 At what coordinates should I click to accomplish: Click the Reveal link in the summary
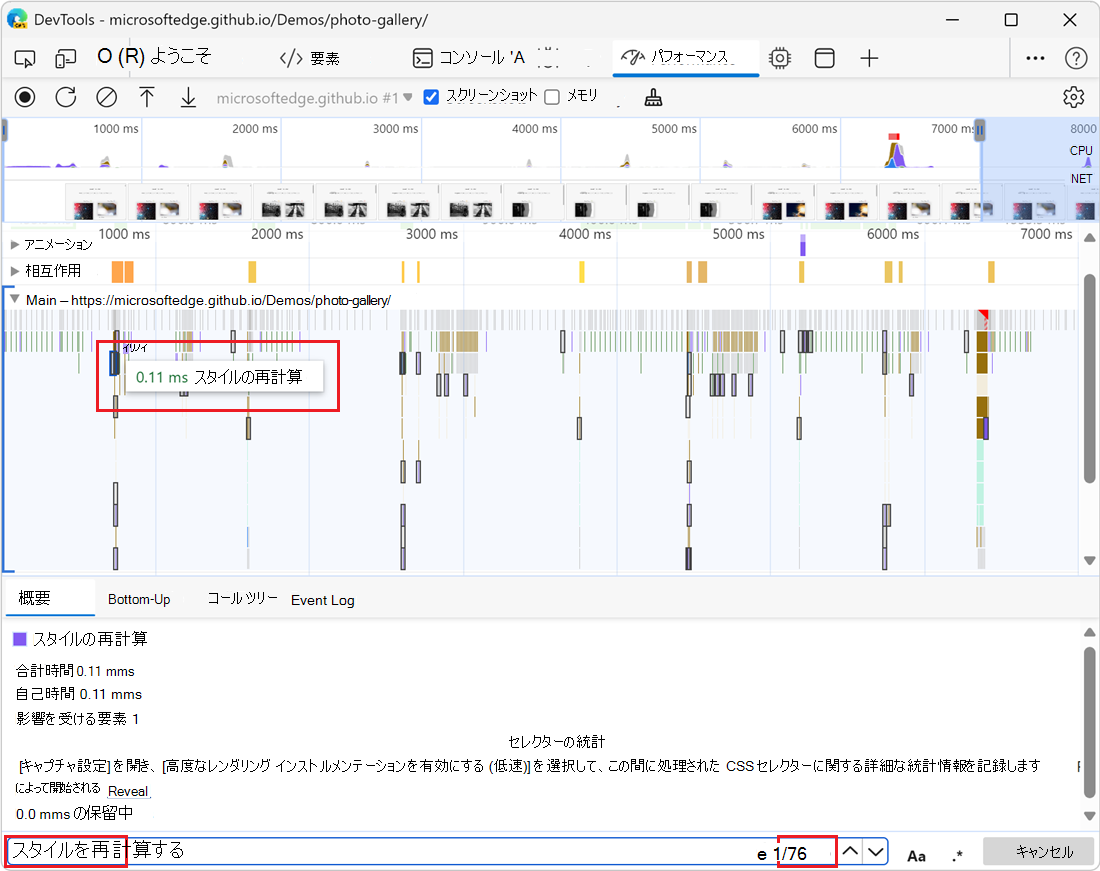click(x=128, y=791)
